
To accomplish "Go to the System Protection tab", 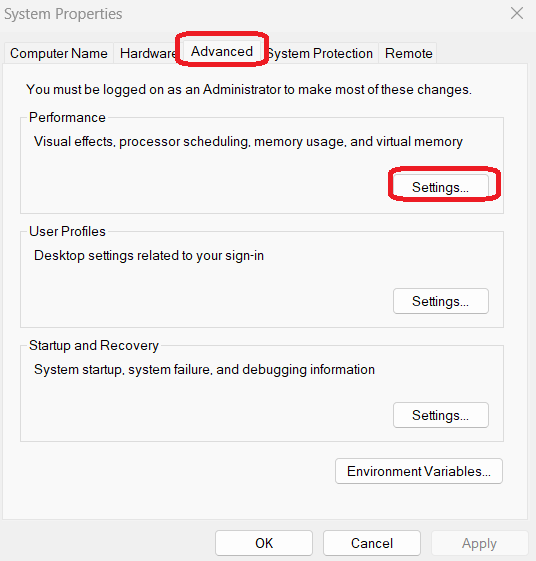I will 320,53.
